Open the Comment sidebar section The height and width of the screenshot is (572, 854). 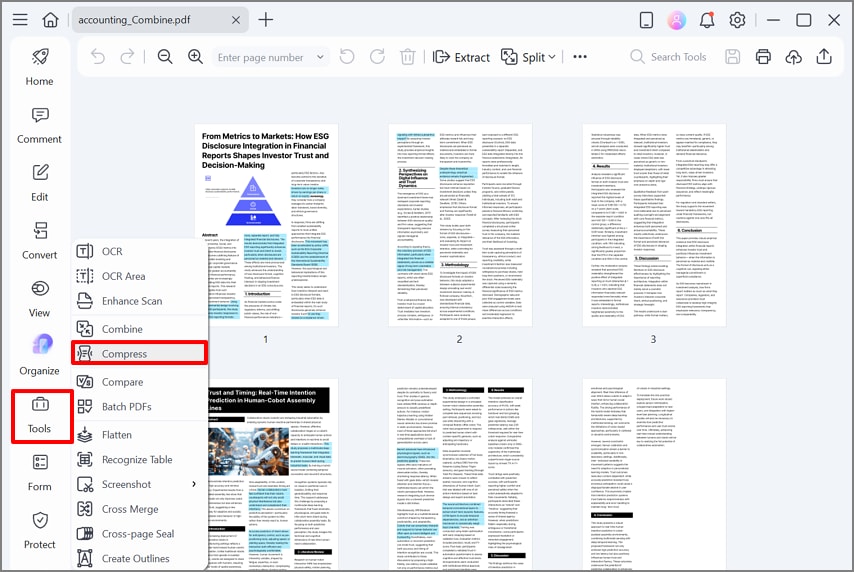39,125
